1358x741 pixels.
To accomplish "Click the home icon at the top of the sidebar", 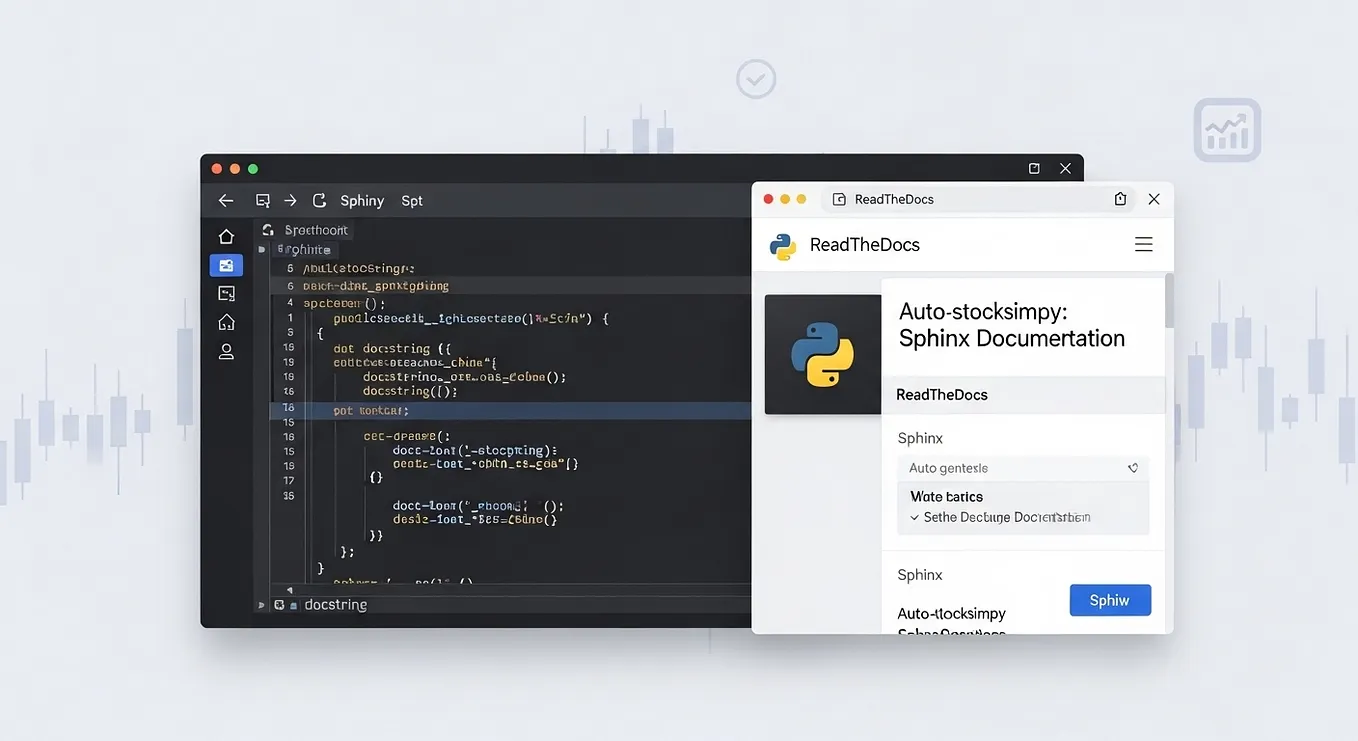I will (x=226, y=235).
